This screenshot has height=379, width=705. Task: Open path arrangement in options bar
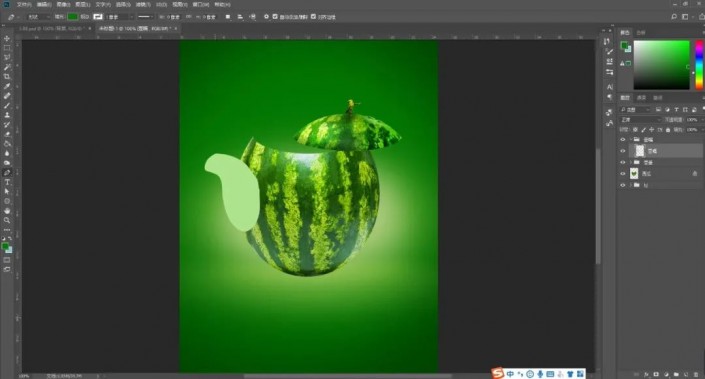253,17
